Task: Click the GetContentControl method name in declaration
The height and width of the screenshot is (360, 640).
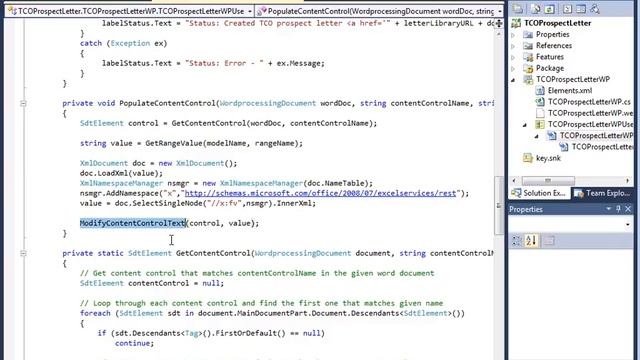Action: [x=213, y=253]
